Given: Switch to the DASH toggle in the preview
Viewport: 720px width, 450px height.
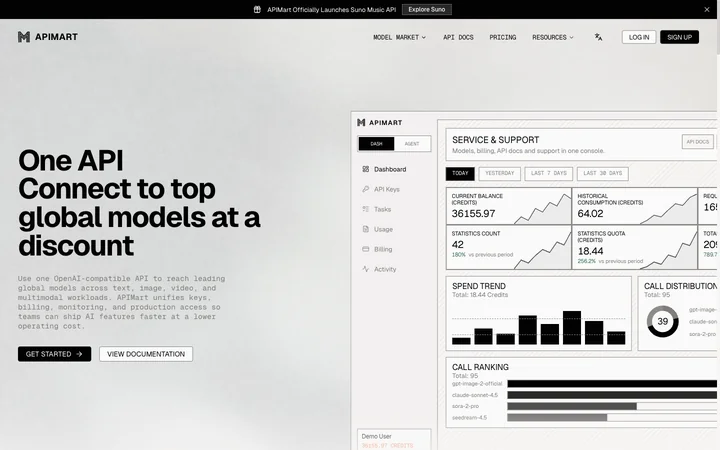Looking at the screenshot, I should [x=376, y=144].
